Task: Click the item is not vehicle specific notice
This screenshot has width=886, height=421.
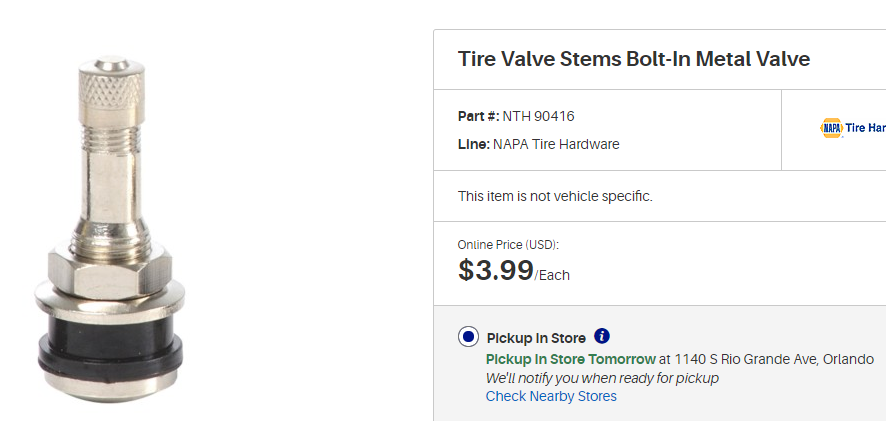Action: tap(555, 196)
